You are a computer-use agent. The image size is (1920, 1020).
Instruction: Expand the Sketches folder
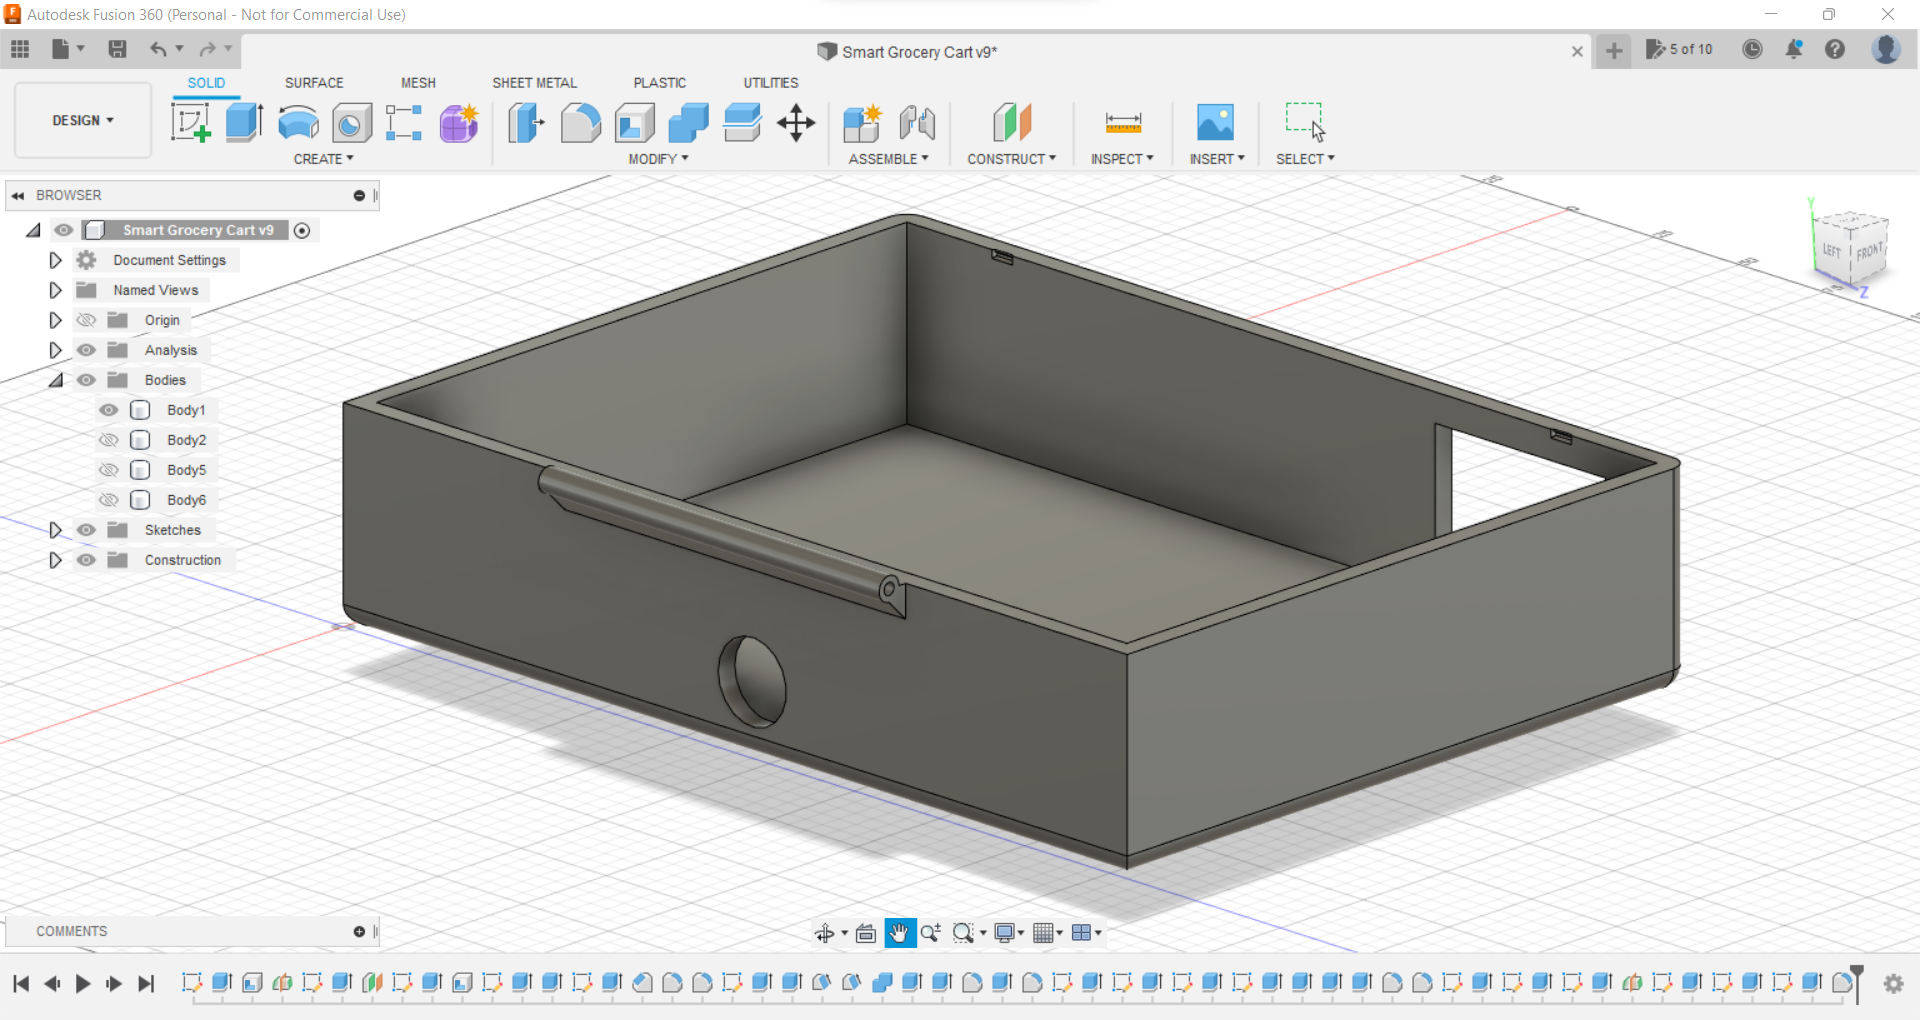pos(55,530)
